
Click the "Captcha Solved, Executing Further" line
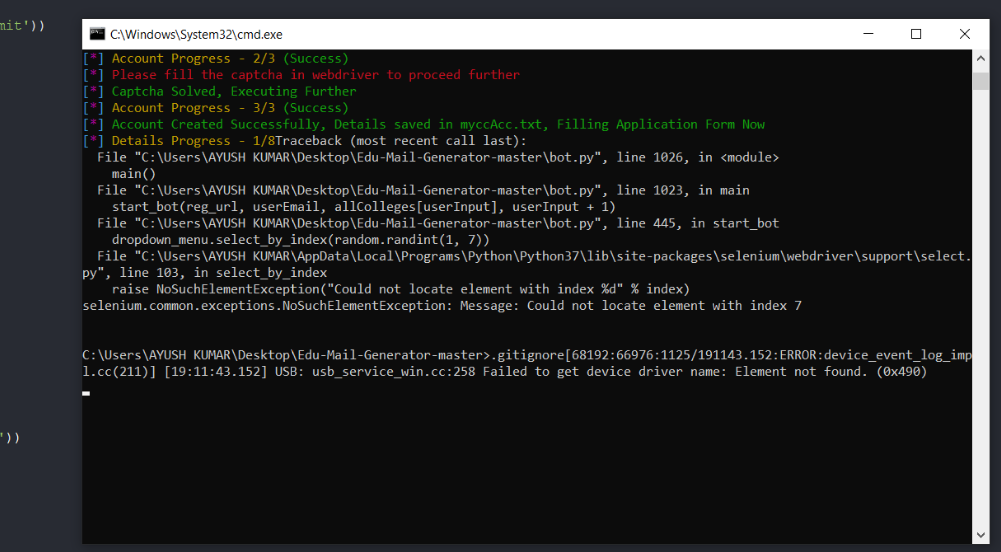point(233,91)
